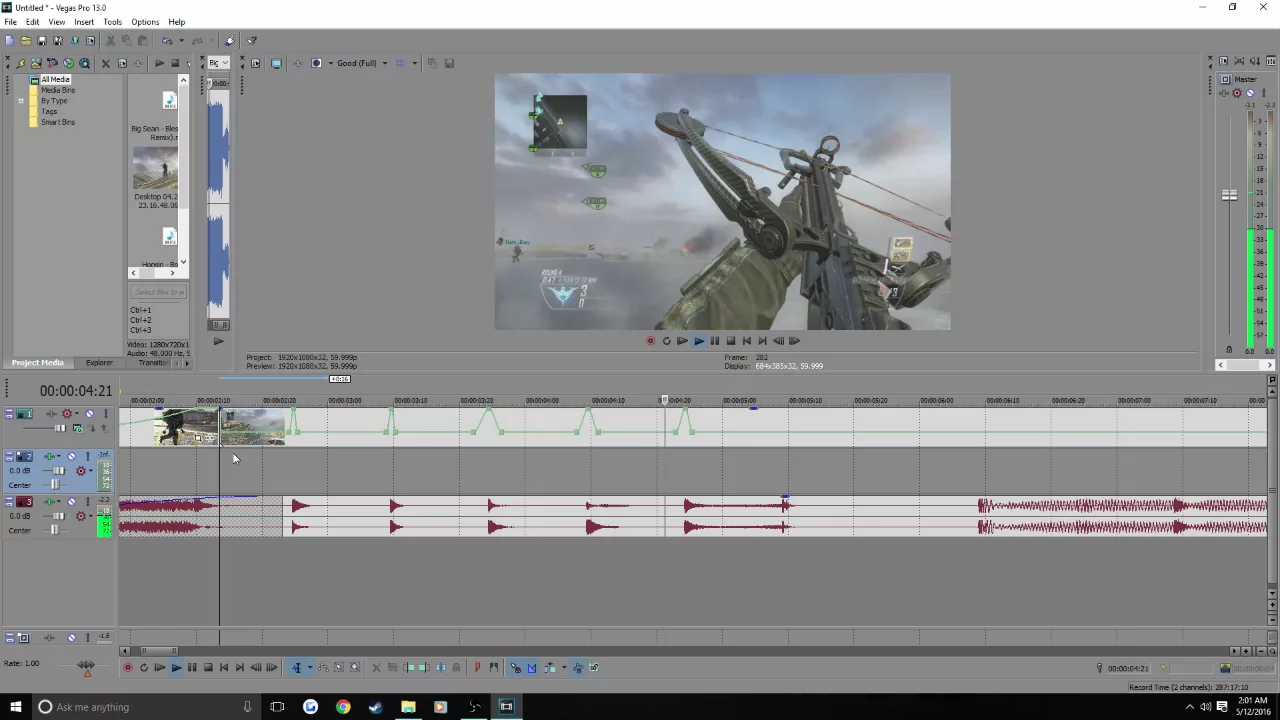Adjust the Master bus volume fader

(x=1229, y=195)
